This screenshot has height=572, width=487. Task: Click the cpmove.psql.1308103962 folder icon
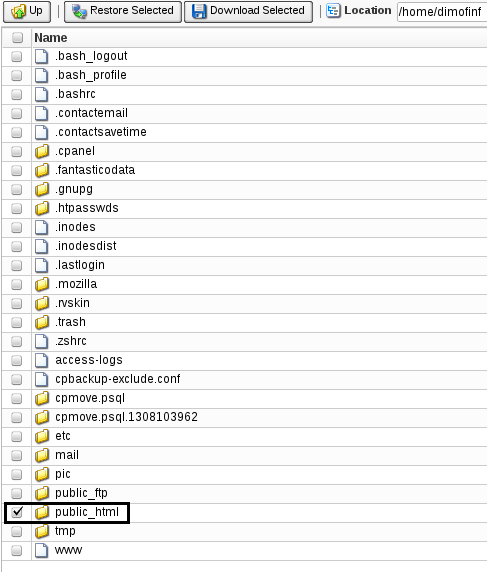pos(42,417)
